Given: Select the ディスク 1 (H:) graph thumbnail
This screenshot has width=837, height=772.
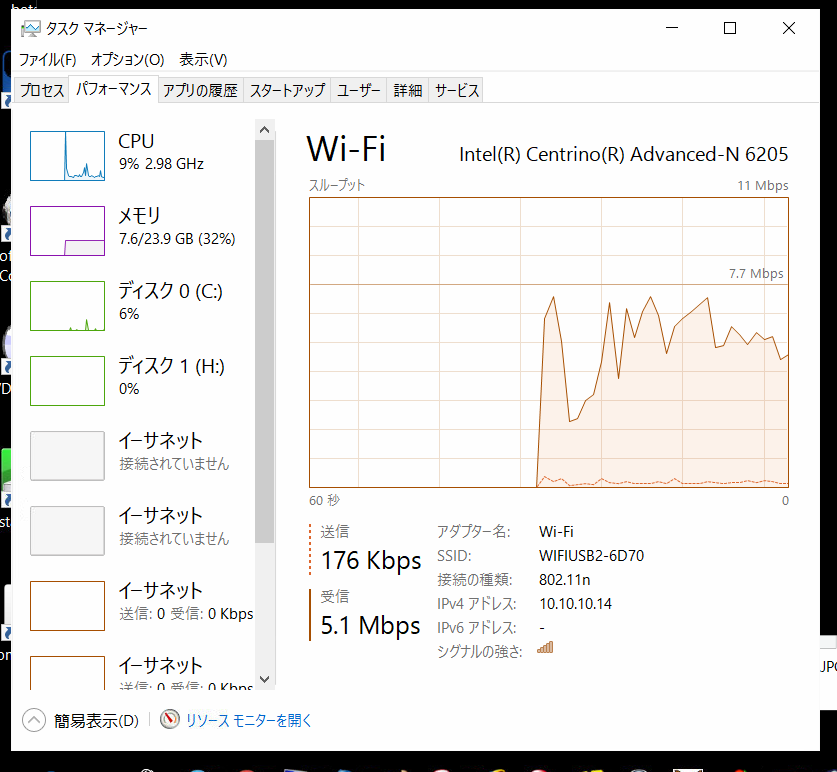Looking at the screenshot, I should click(x=67, y=381).
